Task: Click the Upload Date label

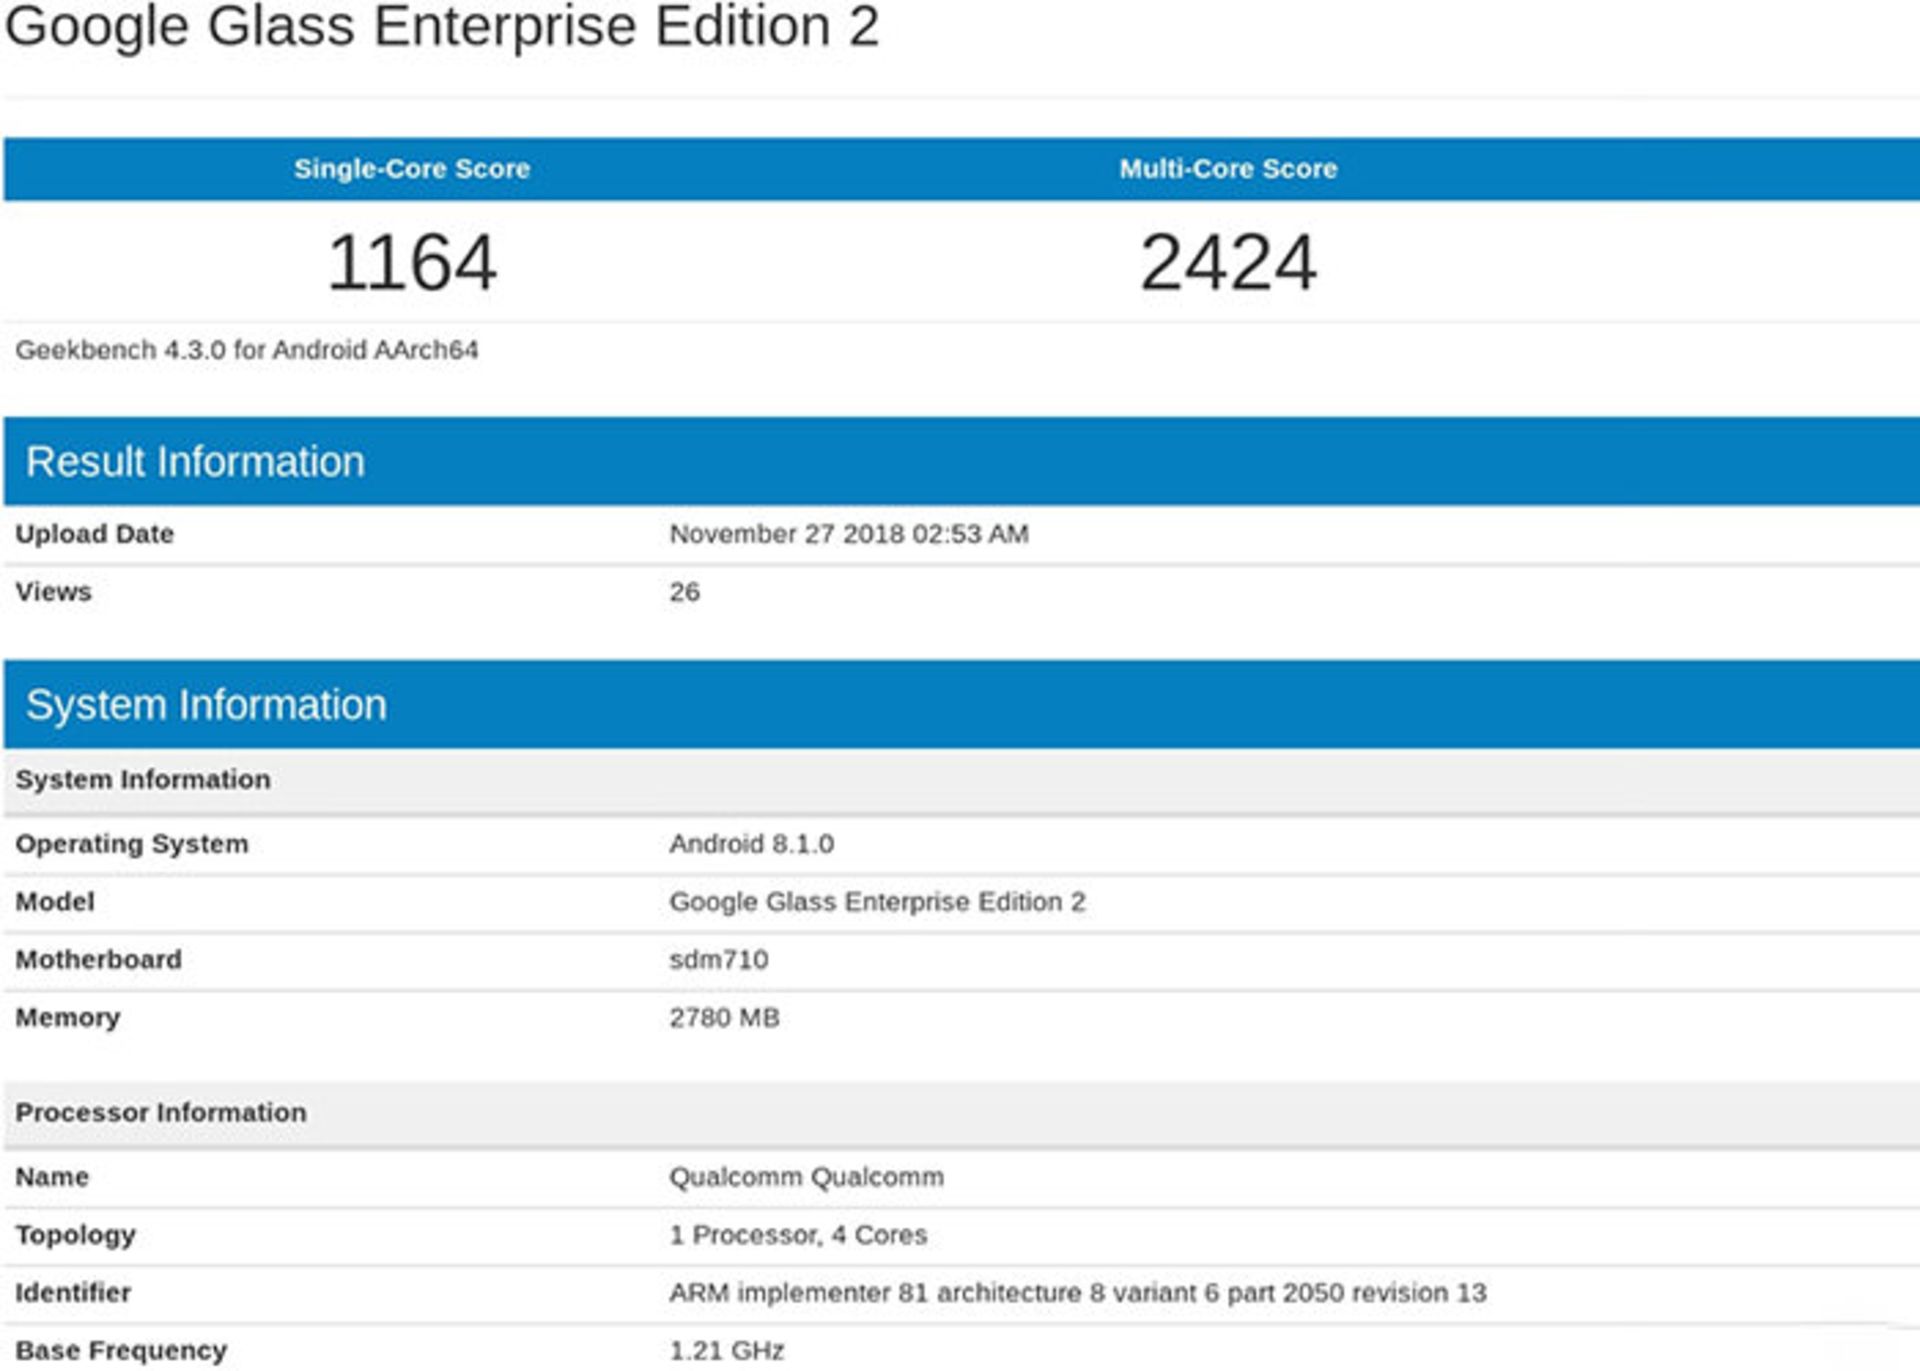Action: click(x=95, y=534)
